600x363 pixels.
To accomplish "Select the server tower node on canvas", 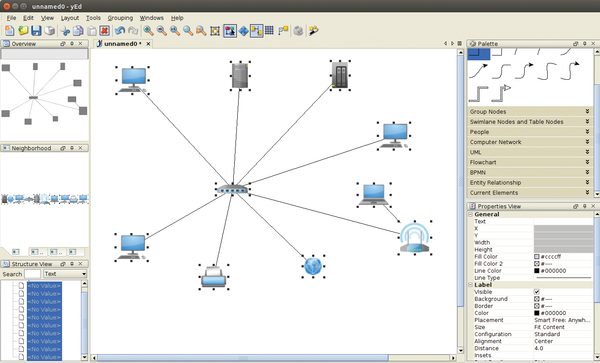I will pyautogui.click(x=240, y=75).
